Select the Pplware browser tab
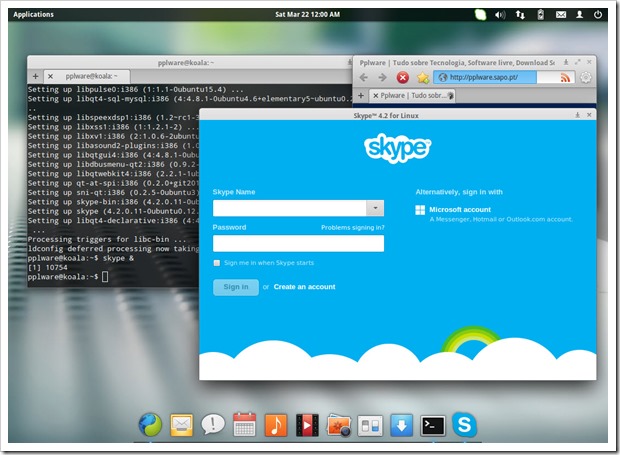The height and width of the screenshot is (455, 620). (412, 96)
